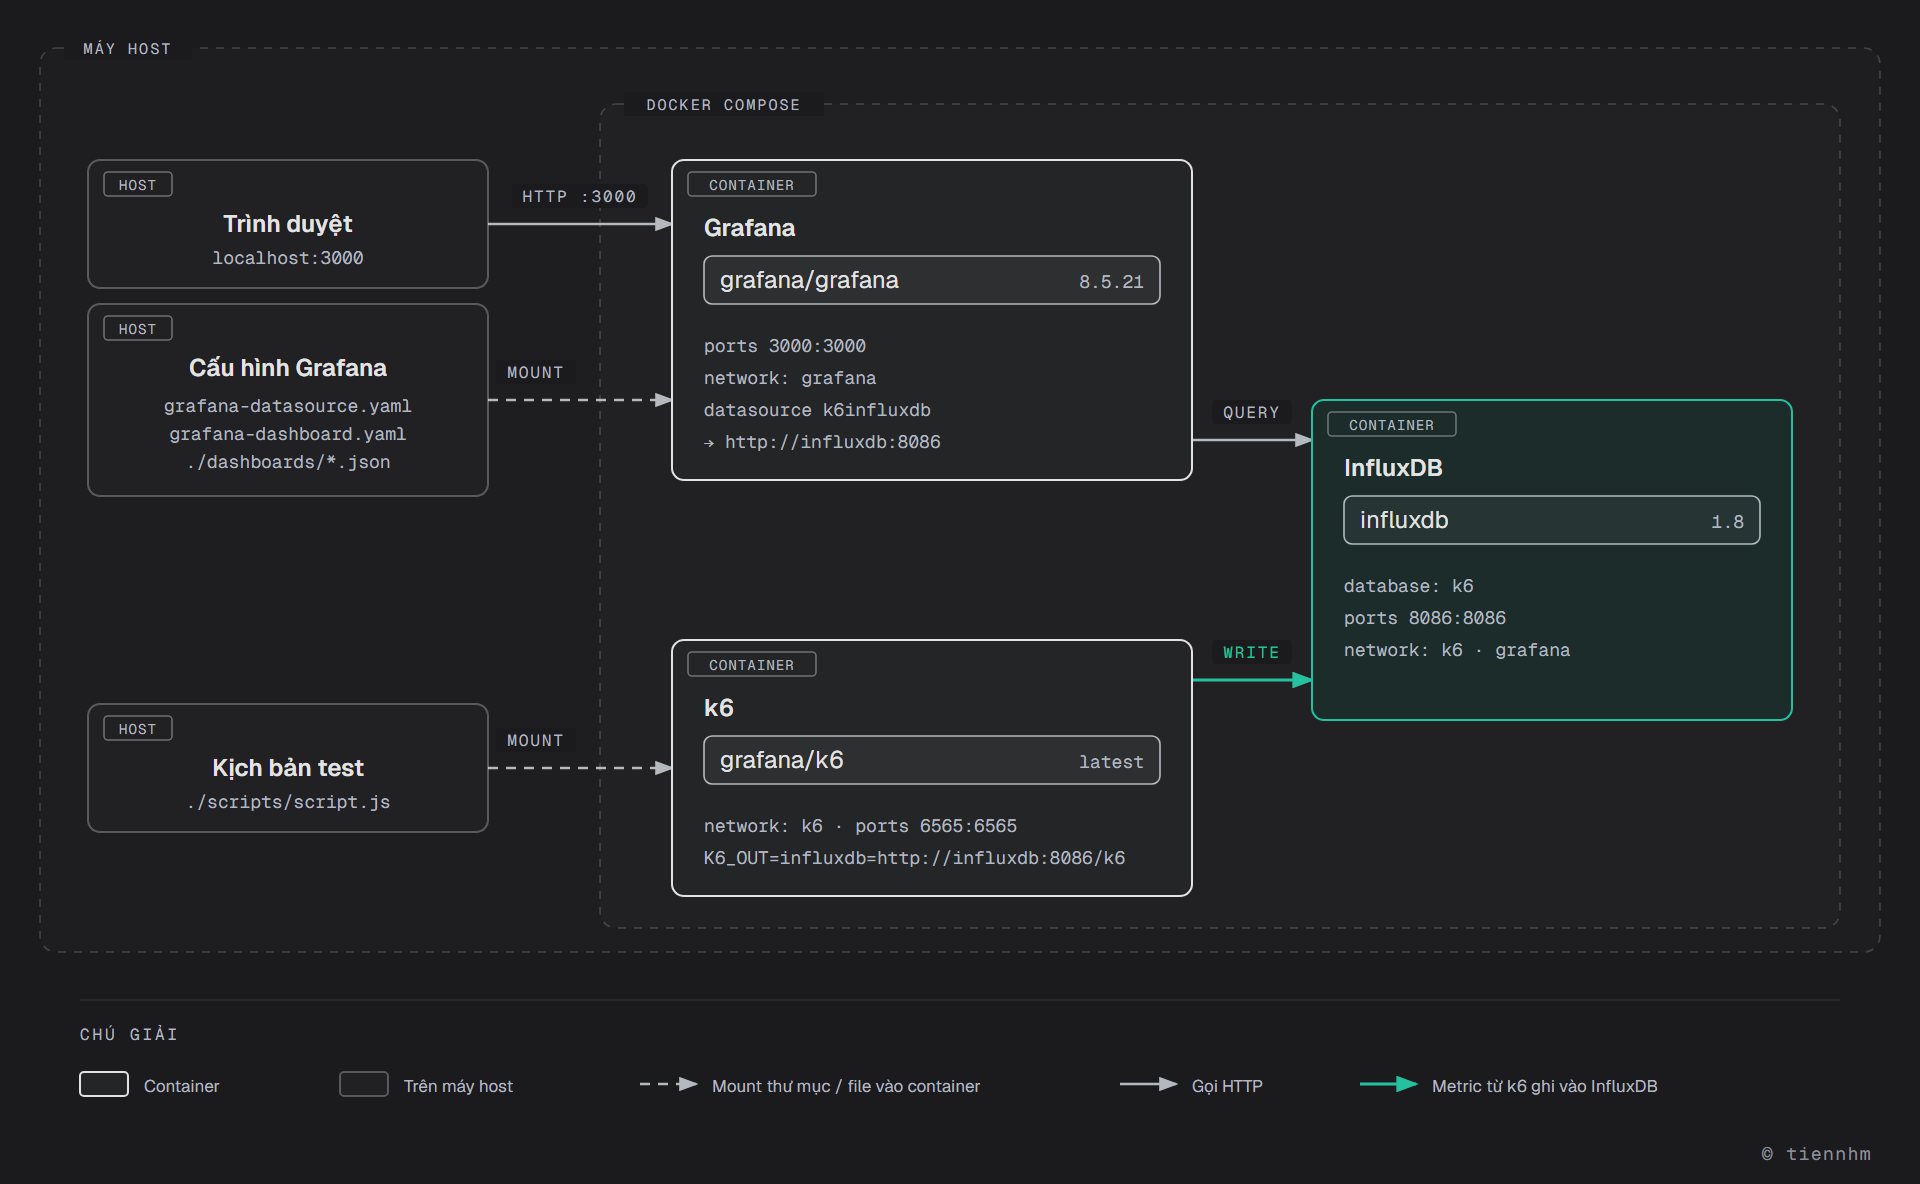Click the green WRITE arrow label

1251,653
